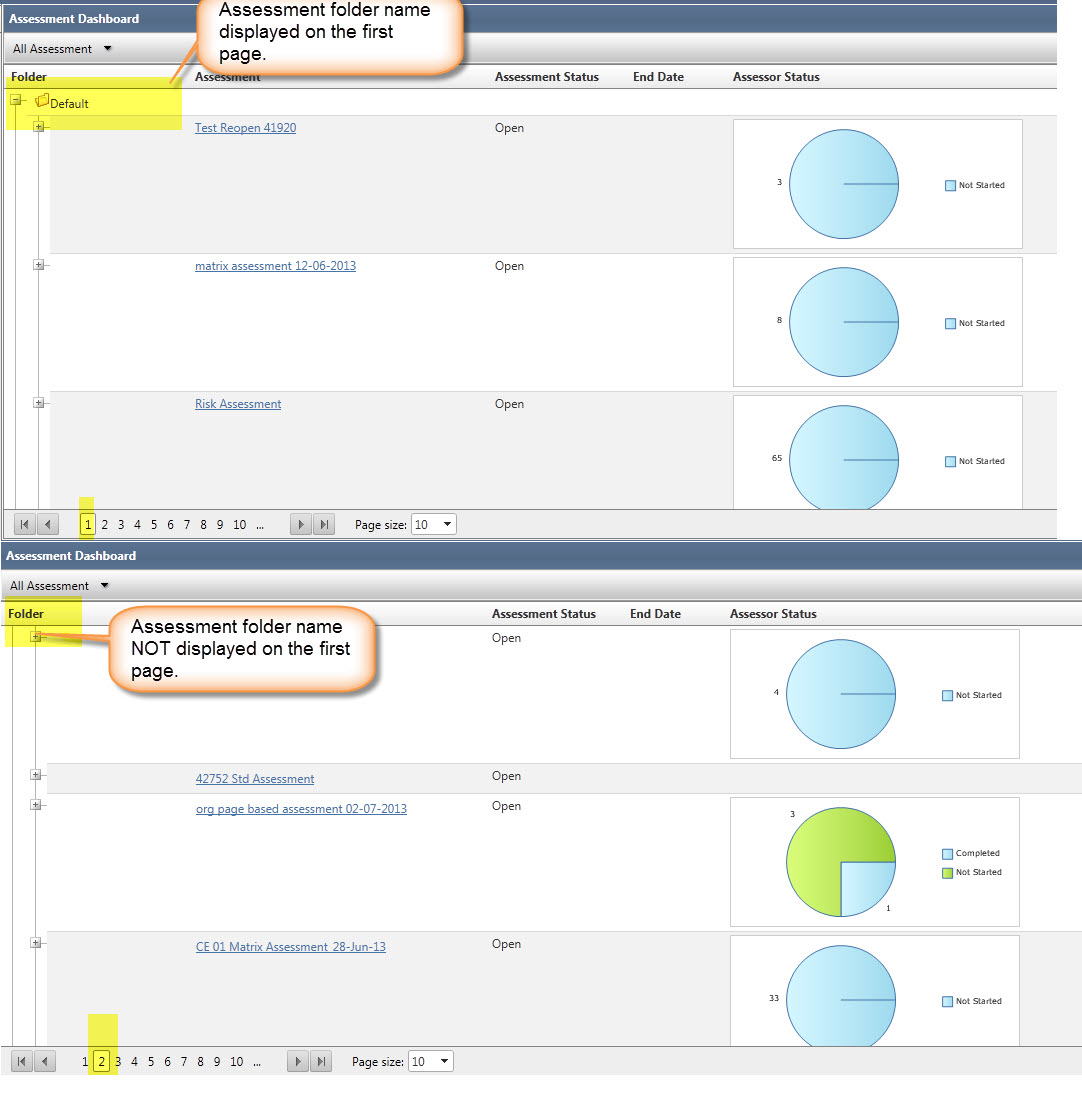This screenshot has width=1082, height=1096.
Task: Open the matrix assessment 12-06-2013 link
Action: coord(275,266)
